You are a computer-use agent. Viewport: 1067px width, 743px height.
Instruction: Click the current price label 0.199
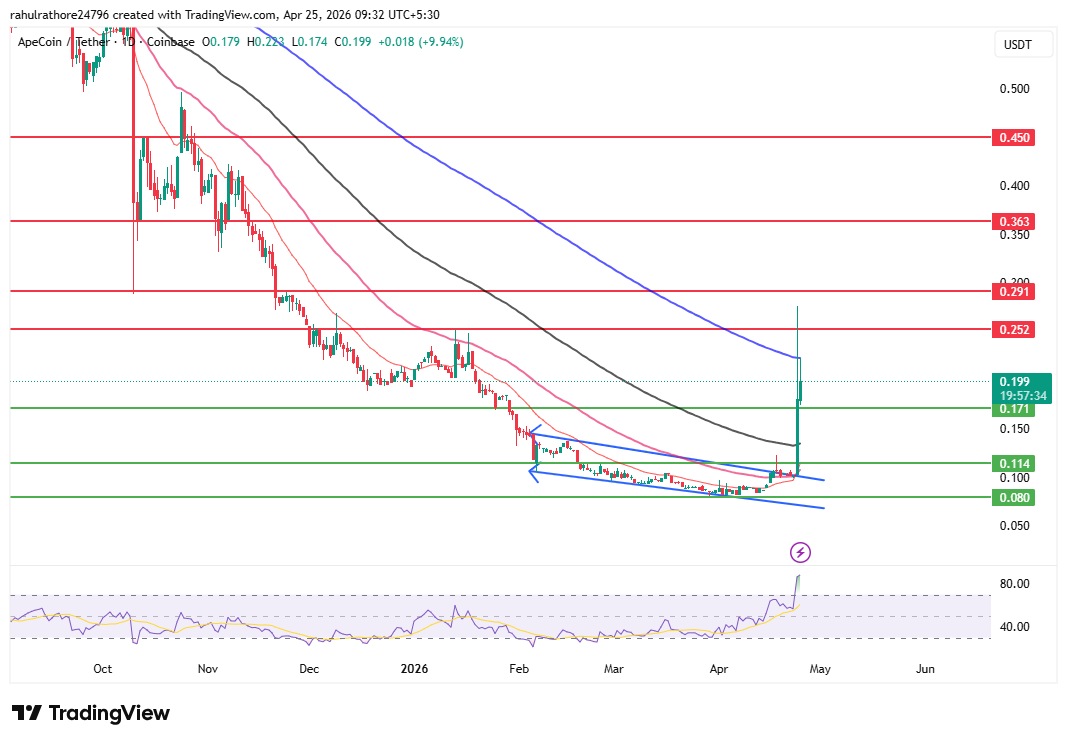[1014, 382]
